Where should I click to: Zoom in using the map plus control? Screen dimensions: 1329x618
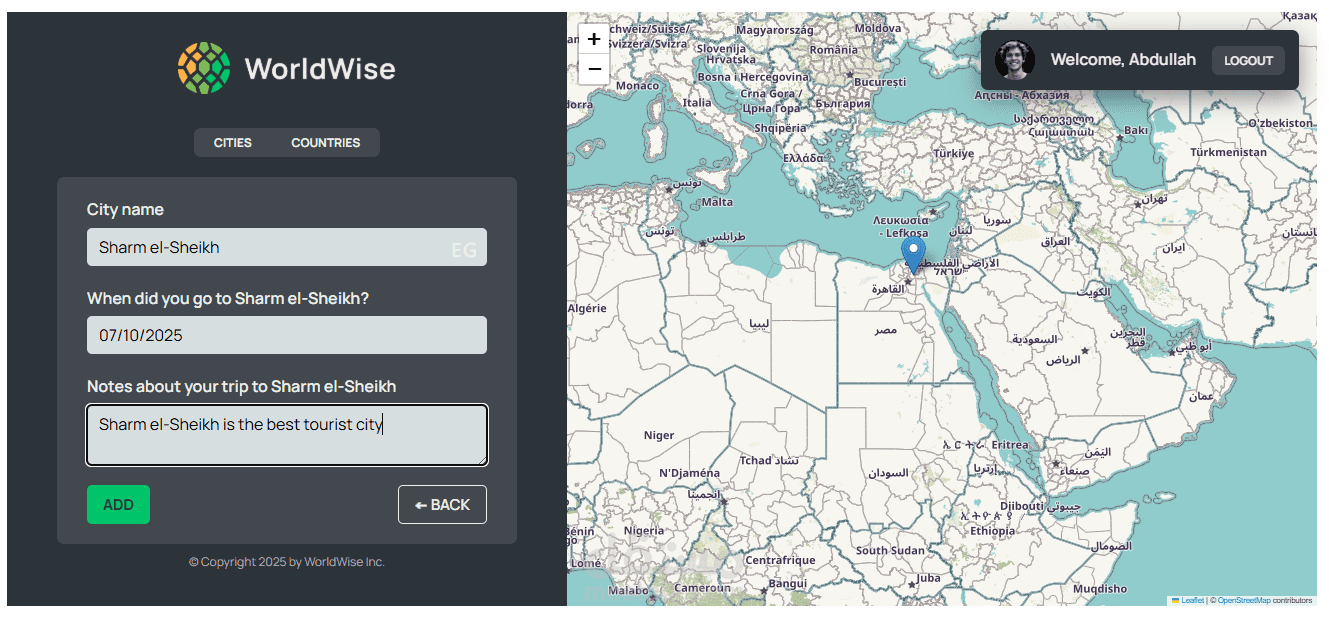594,38
